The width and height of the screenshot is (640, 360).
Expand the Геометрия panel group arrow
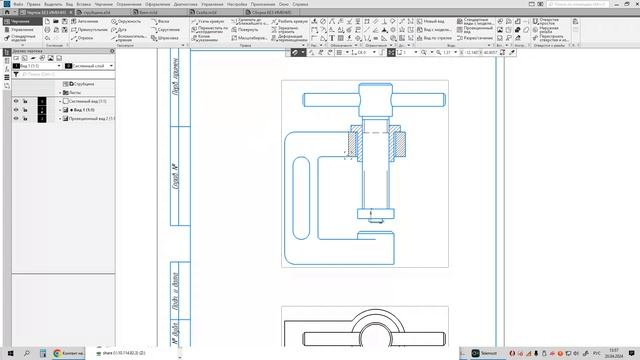(x=183, y=45)
